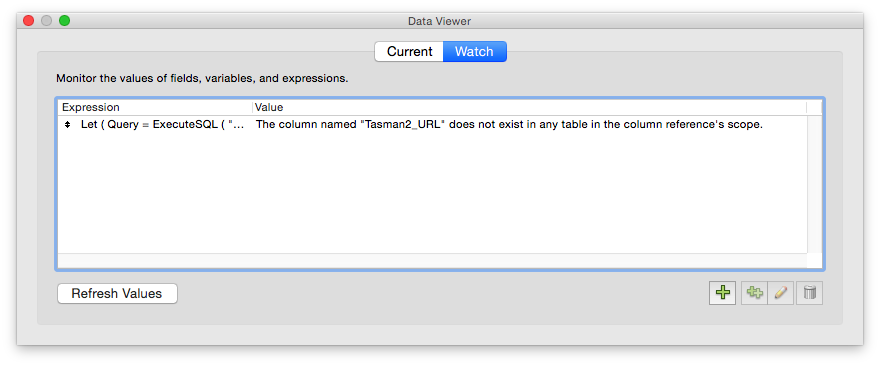Delete the expression using the trash icon

(809, 293)
